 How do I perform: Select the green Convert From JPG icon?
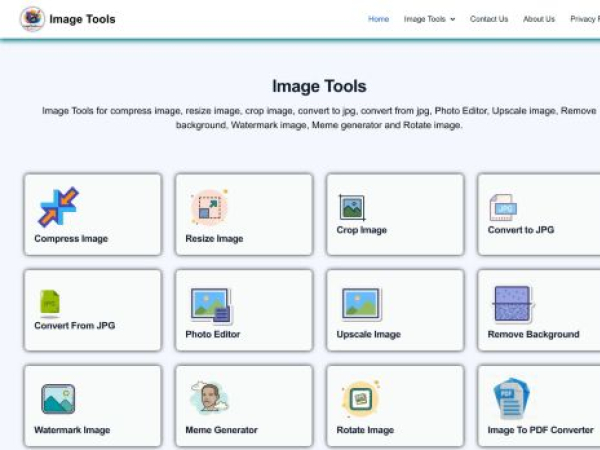(x=50, y=303)
